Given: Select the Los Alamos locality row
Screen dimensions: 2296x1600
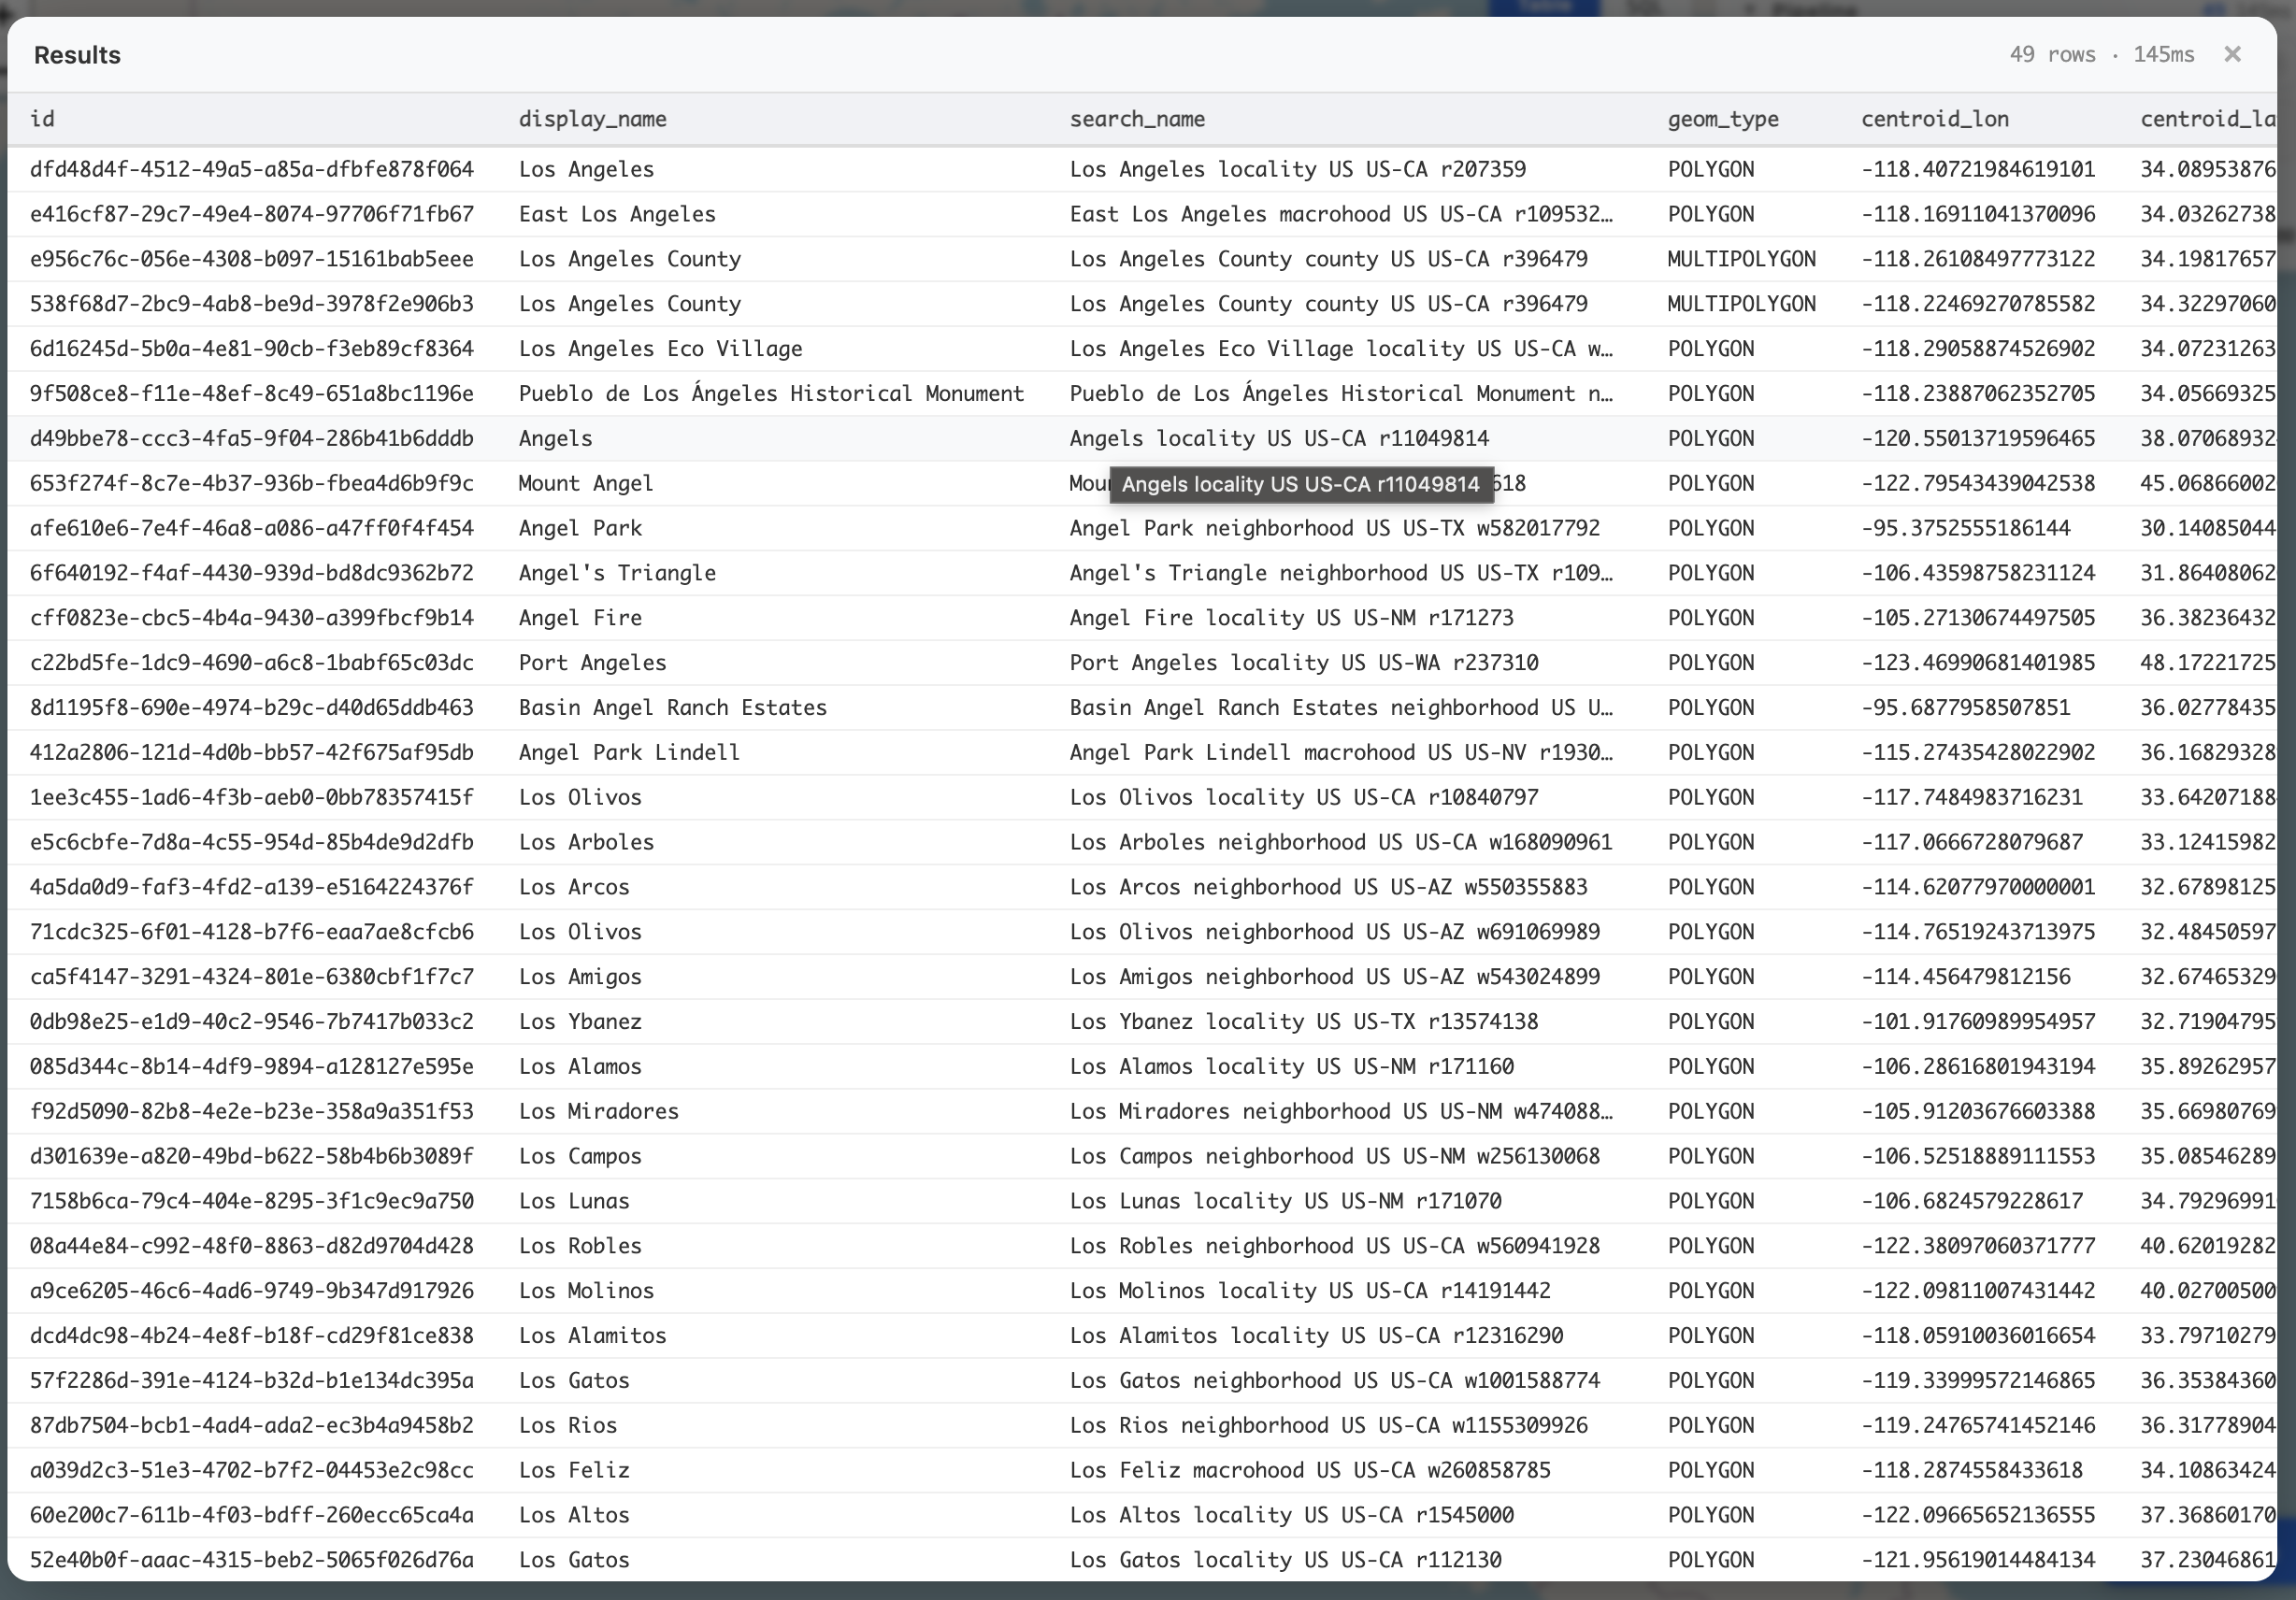Looking at the screenshot, I should tap(580, 1066).
